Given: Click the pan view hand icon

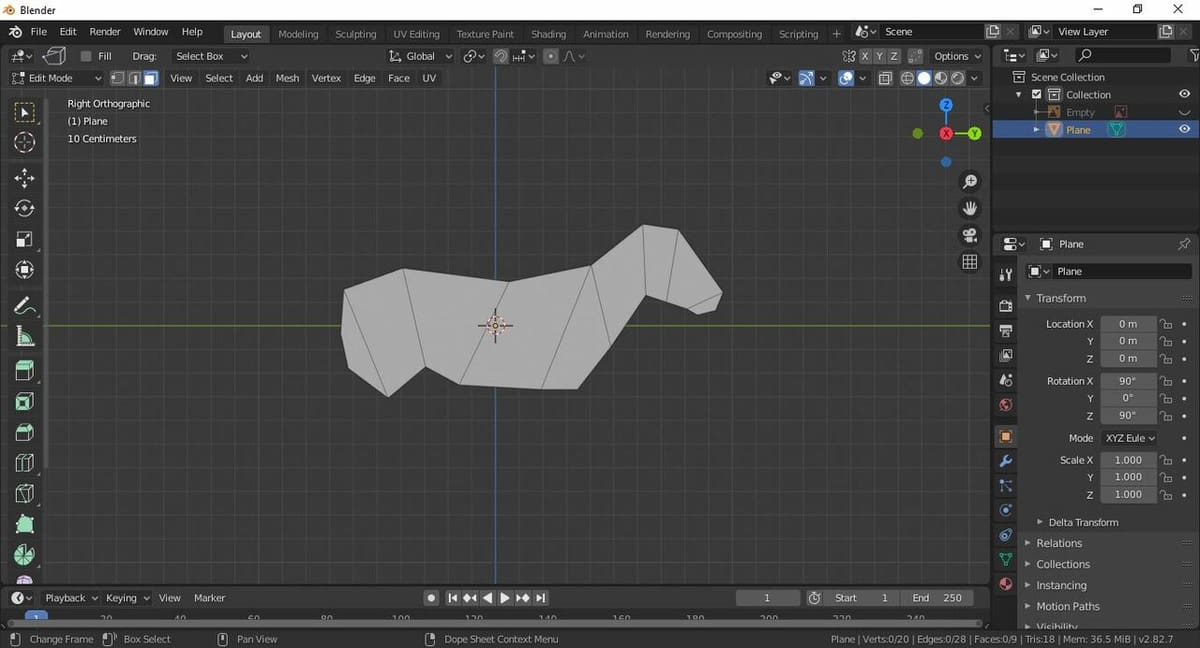Looking at the screenshot, I should (969, 208).
